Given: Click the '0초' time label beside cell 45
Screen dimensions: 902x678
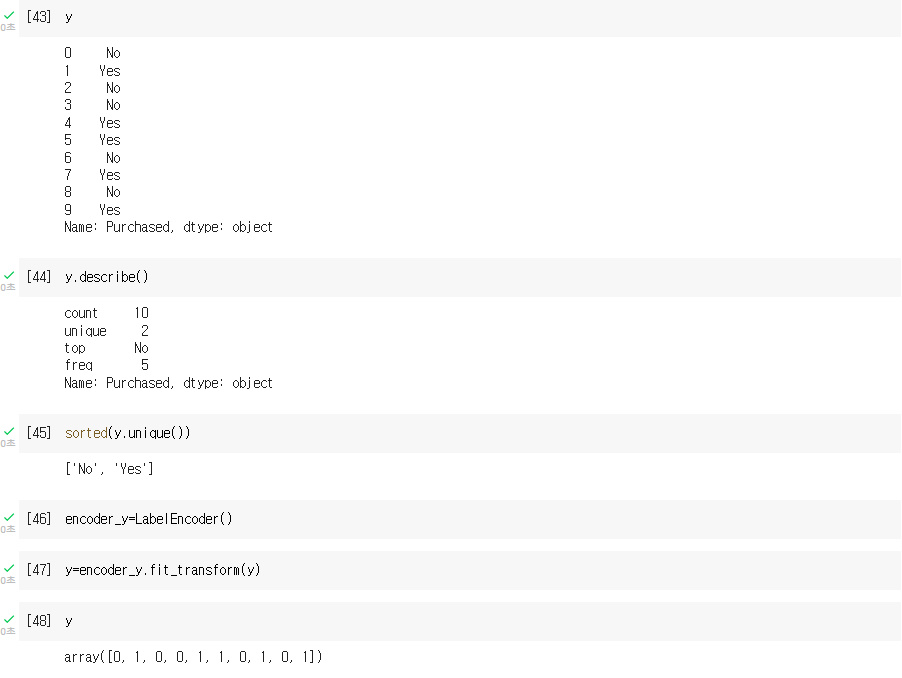Looking at the screenshot, I should (x=7, y=443).
